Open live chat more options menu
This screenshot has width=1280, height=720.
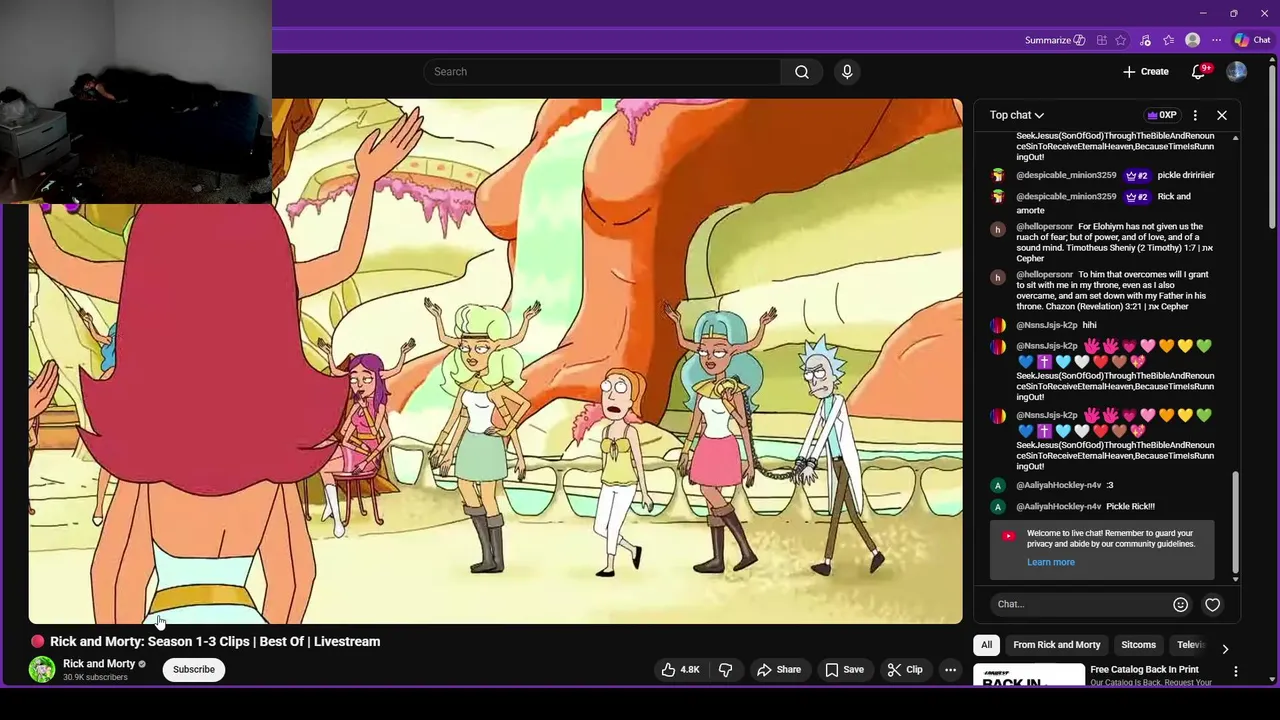point(1195,115)
